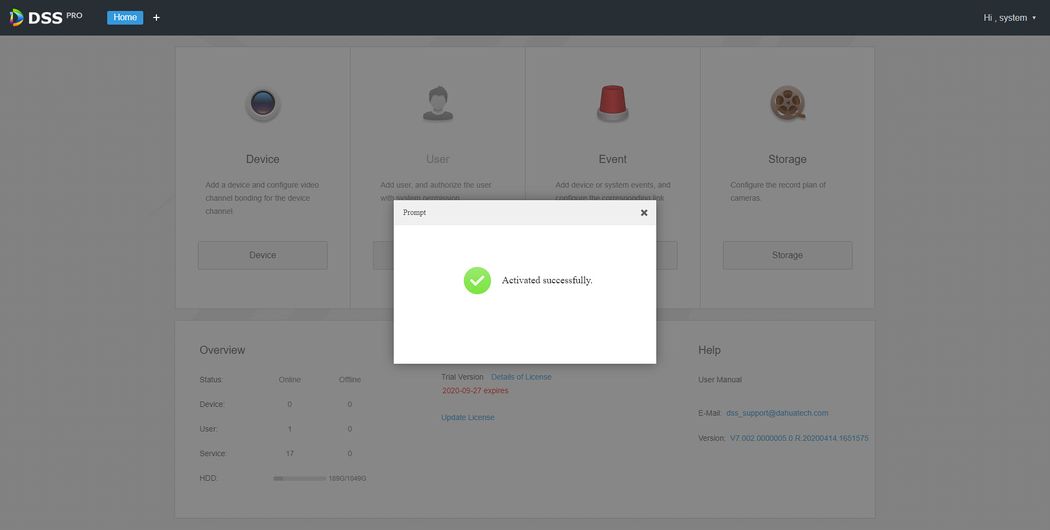The image size is (1050, 530).
Task: Click the Storage film reel icon
Action: [788, 104]
